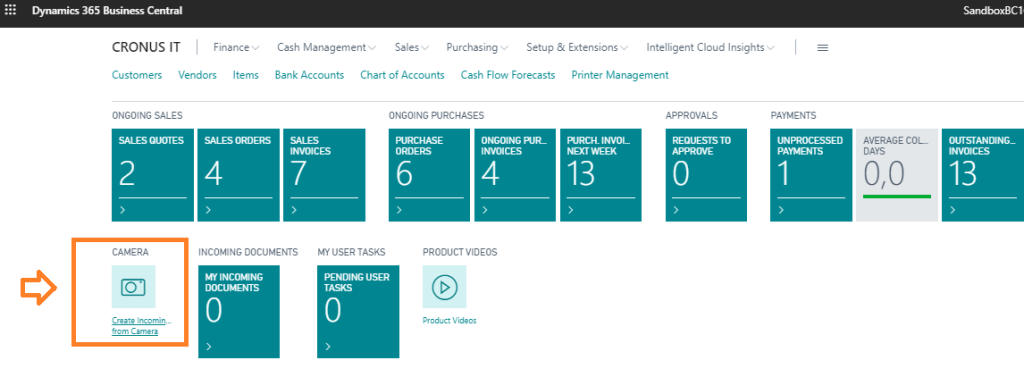1024x377 pixels.
Task: Open Average Collection Days tile
Action: 897,175
